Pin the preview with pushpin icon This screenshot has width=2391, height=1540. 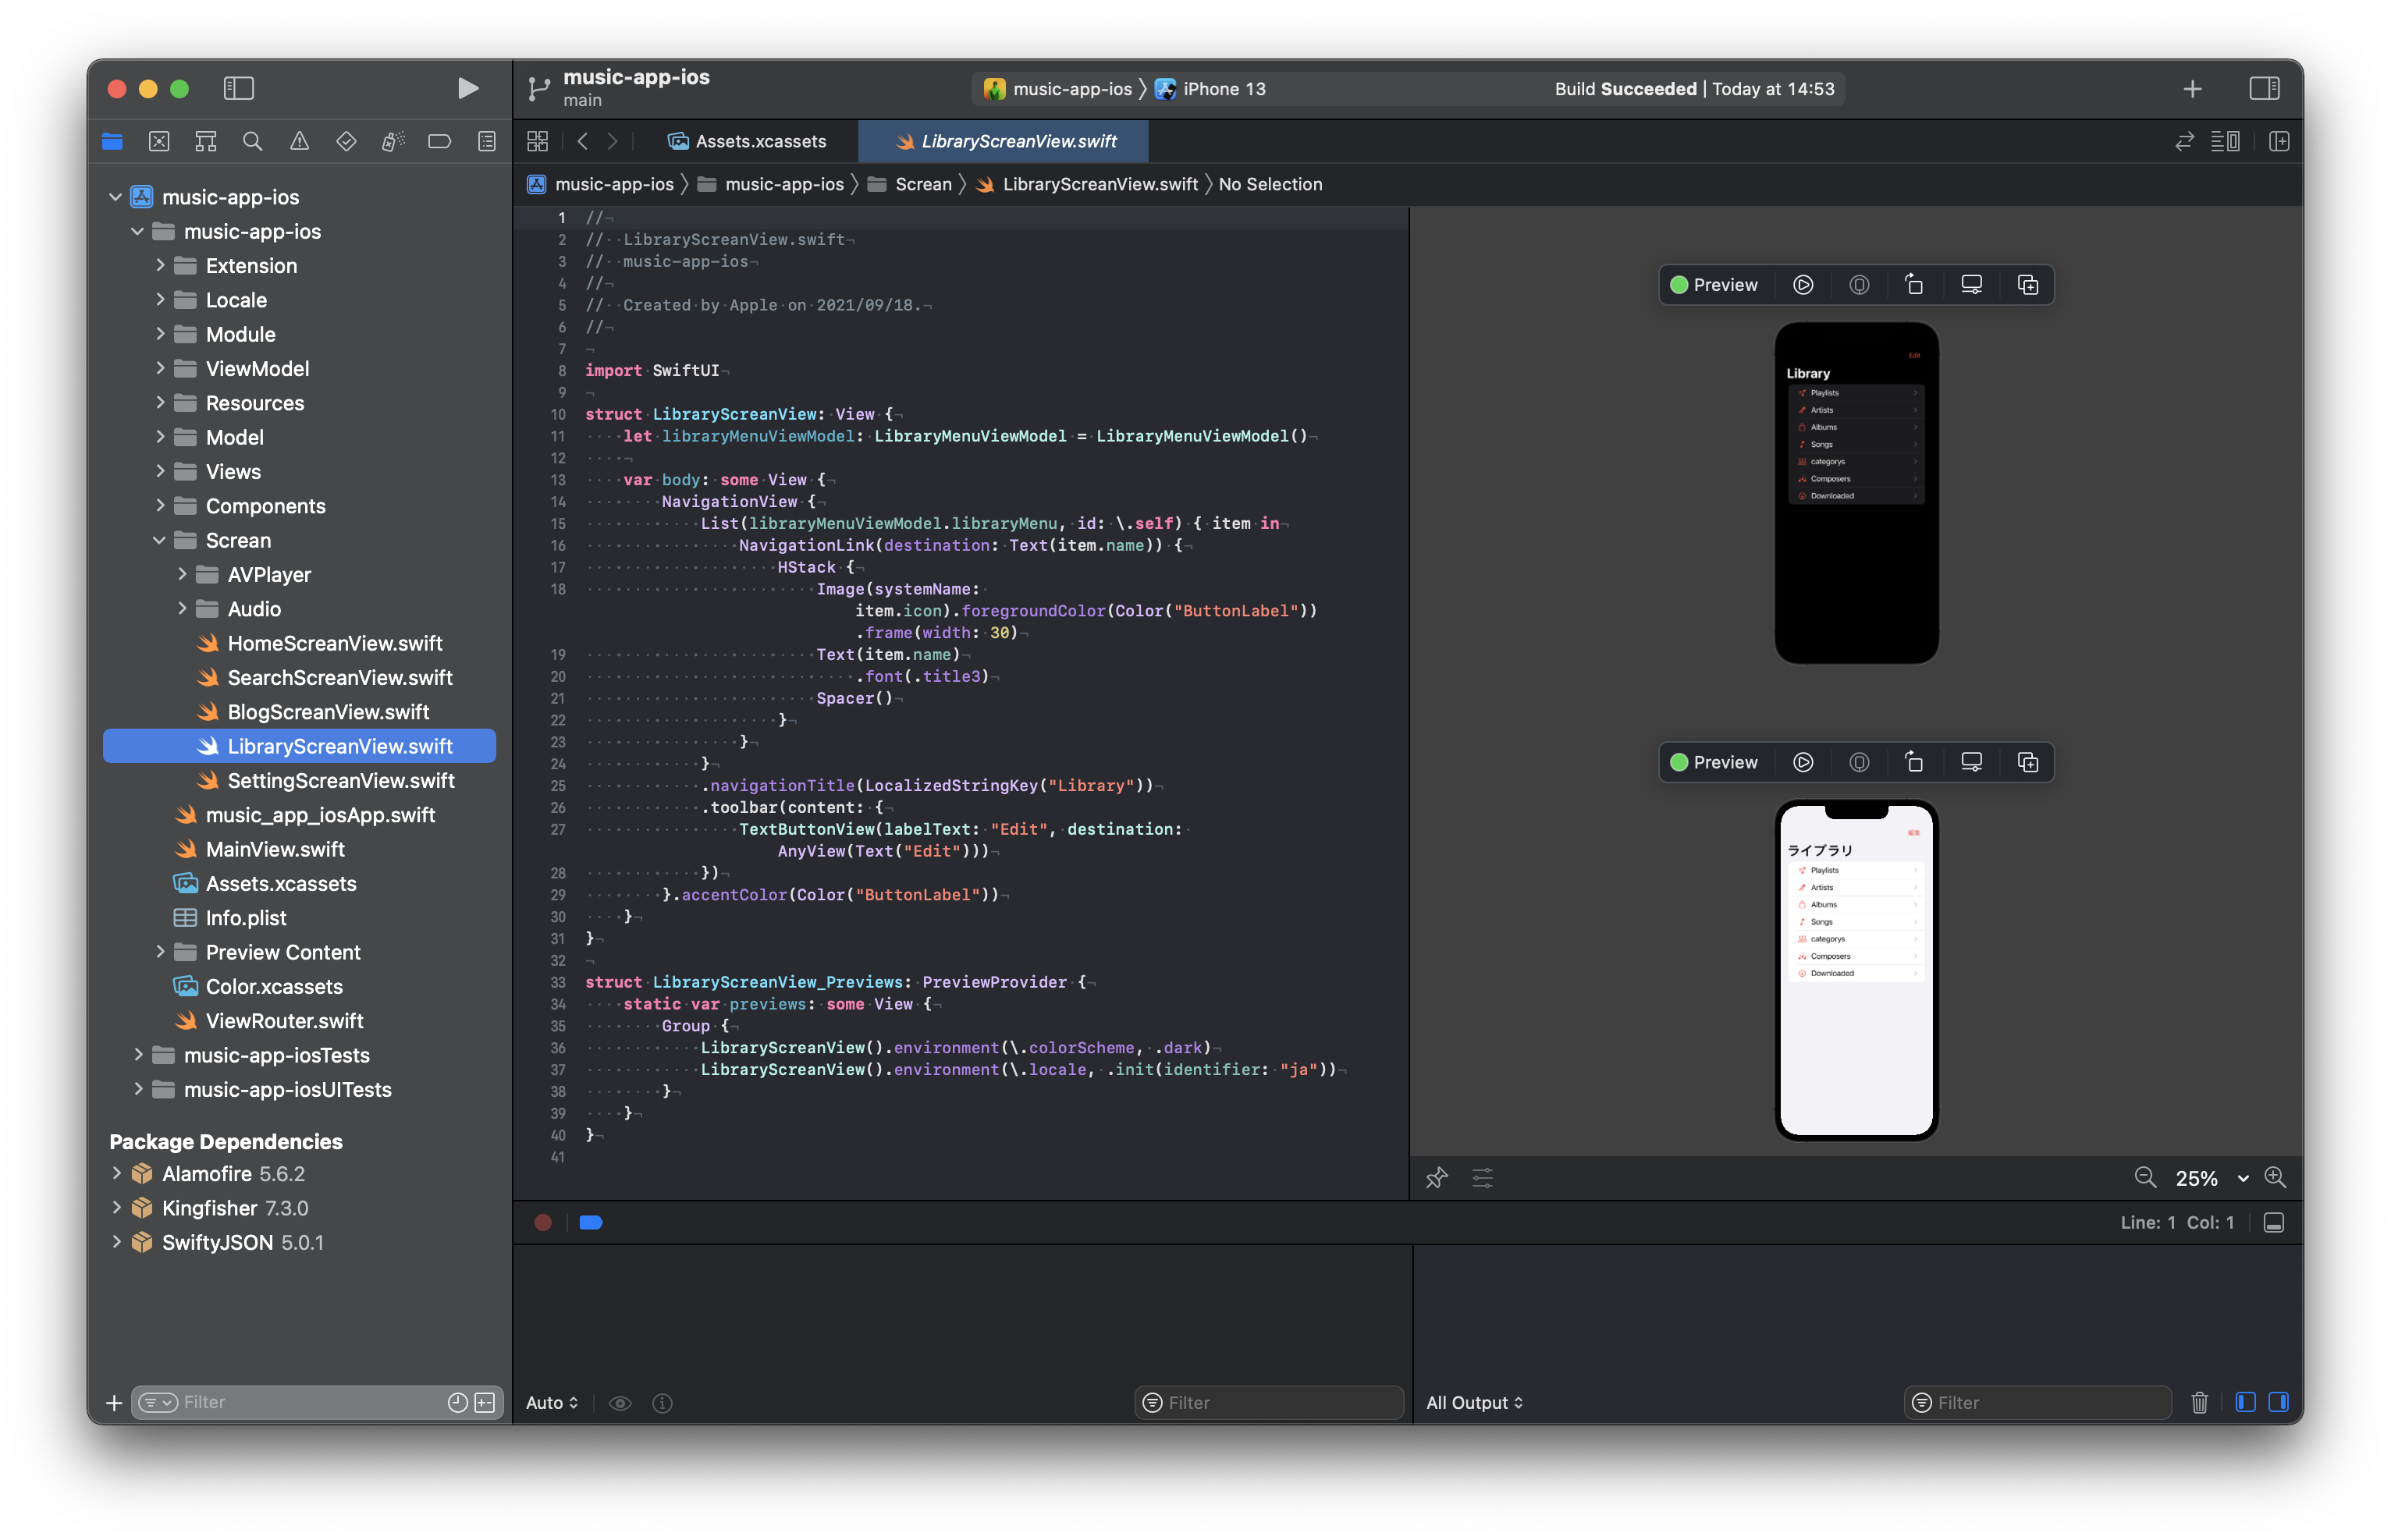pos(1436,1178)
